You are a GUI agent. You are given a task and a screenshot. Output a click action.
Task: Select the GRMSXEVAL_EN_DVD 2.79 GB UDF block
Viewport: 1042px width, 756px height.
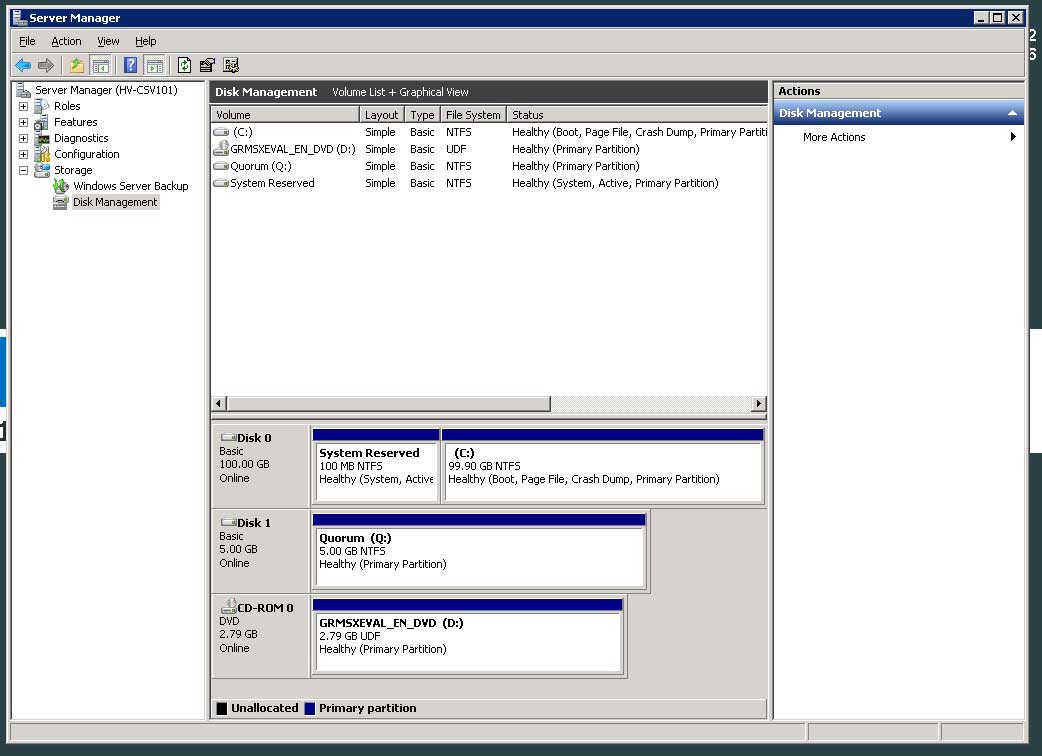pos(468,636)
